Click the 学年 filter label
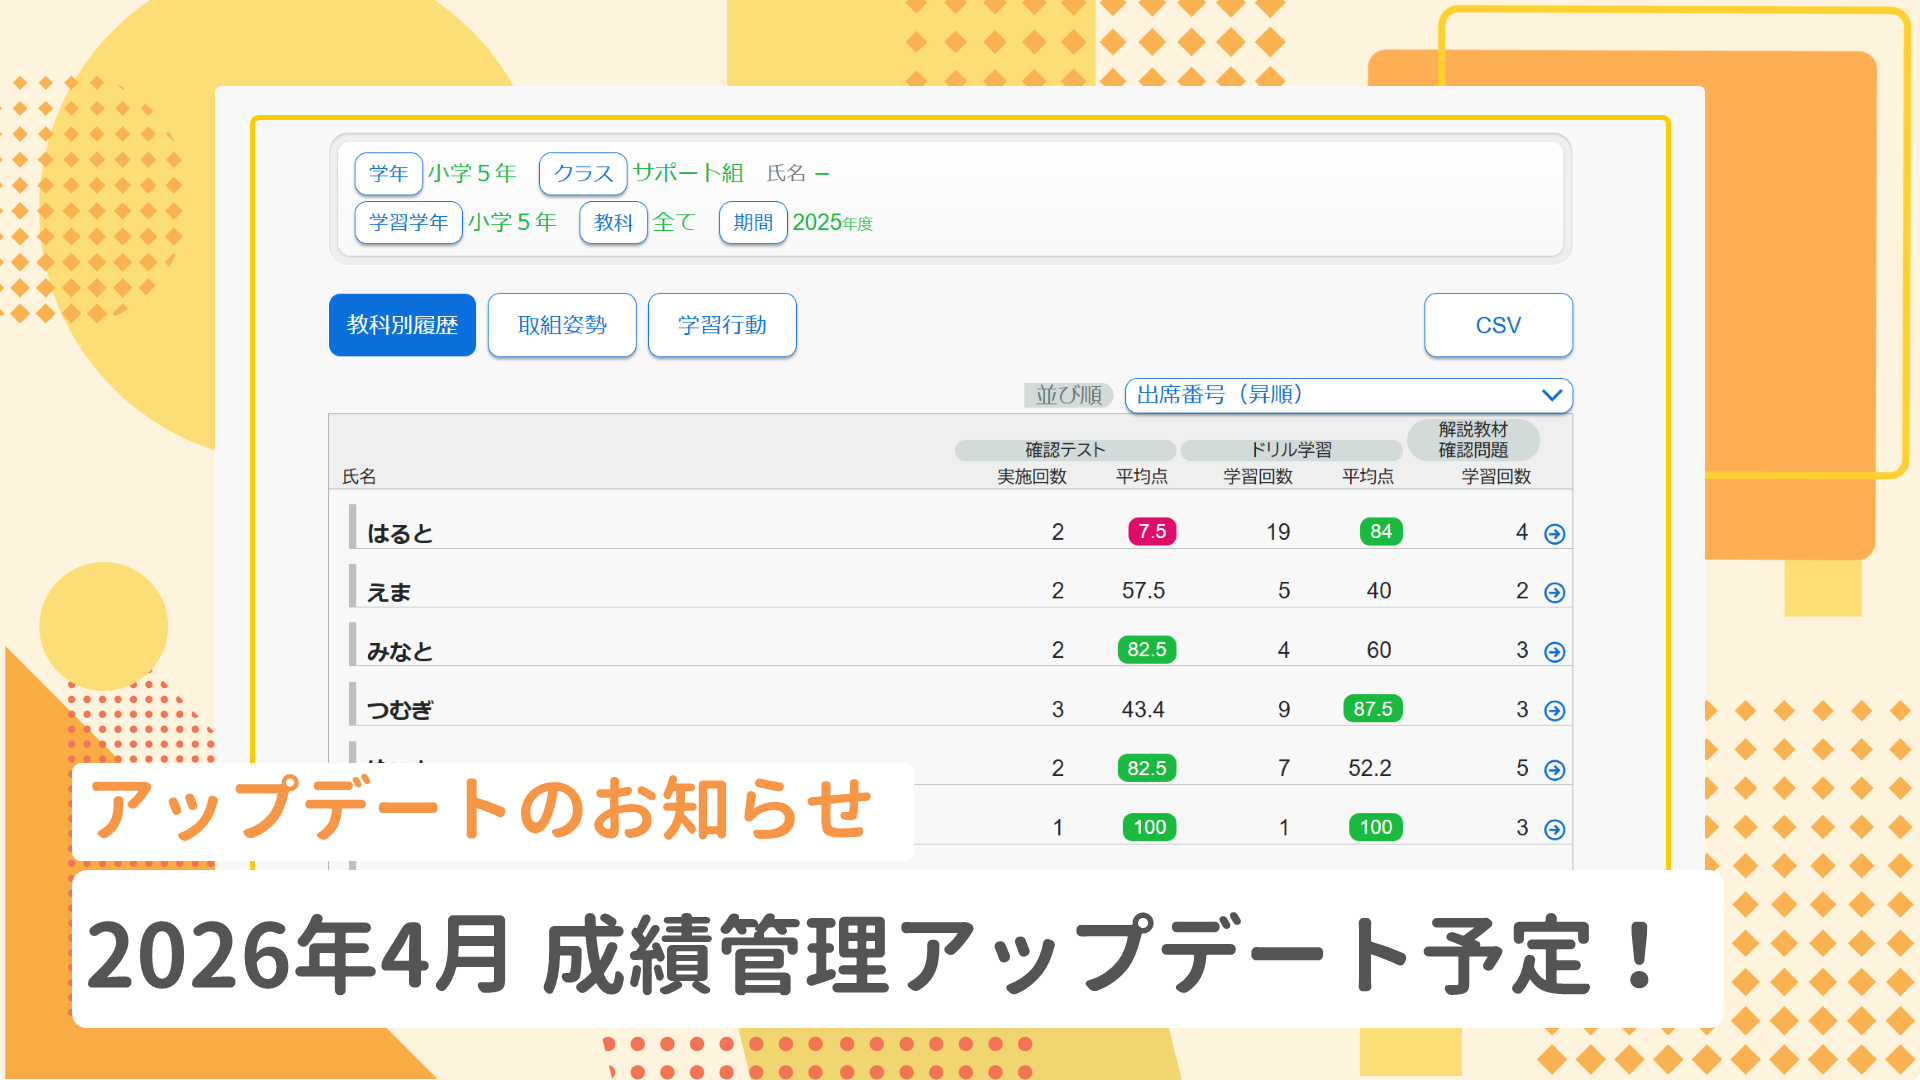The width and height of the screenshot is (1920, 1080). (x=388, y=174)
